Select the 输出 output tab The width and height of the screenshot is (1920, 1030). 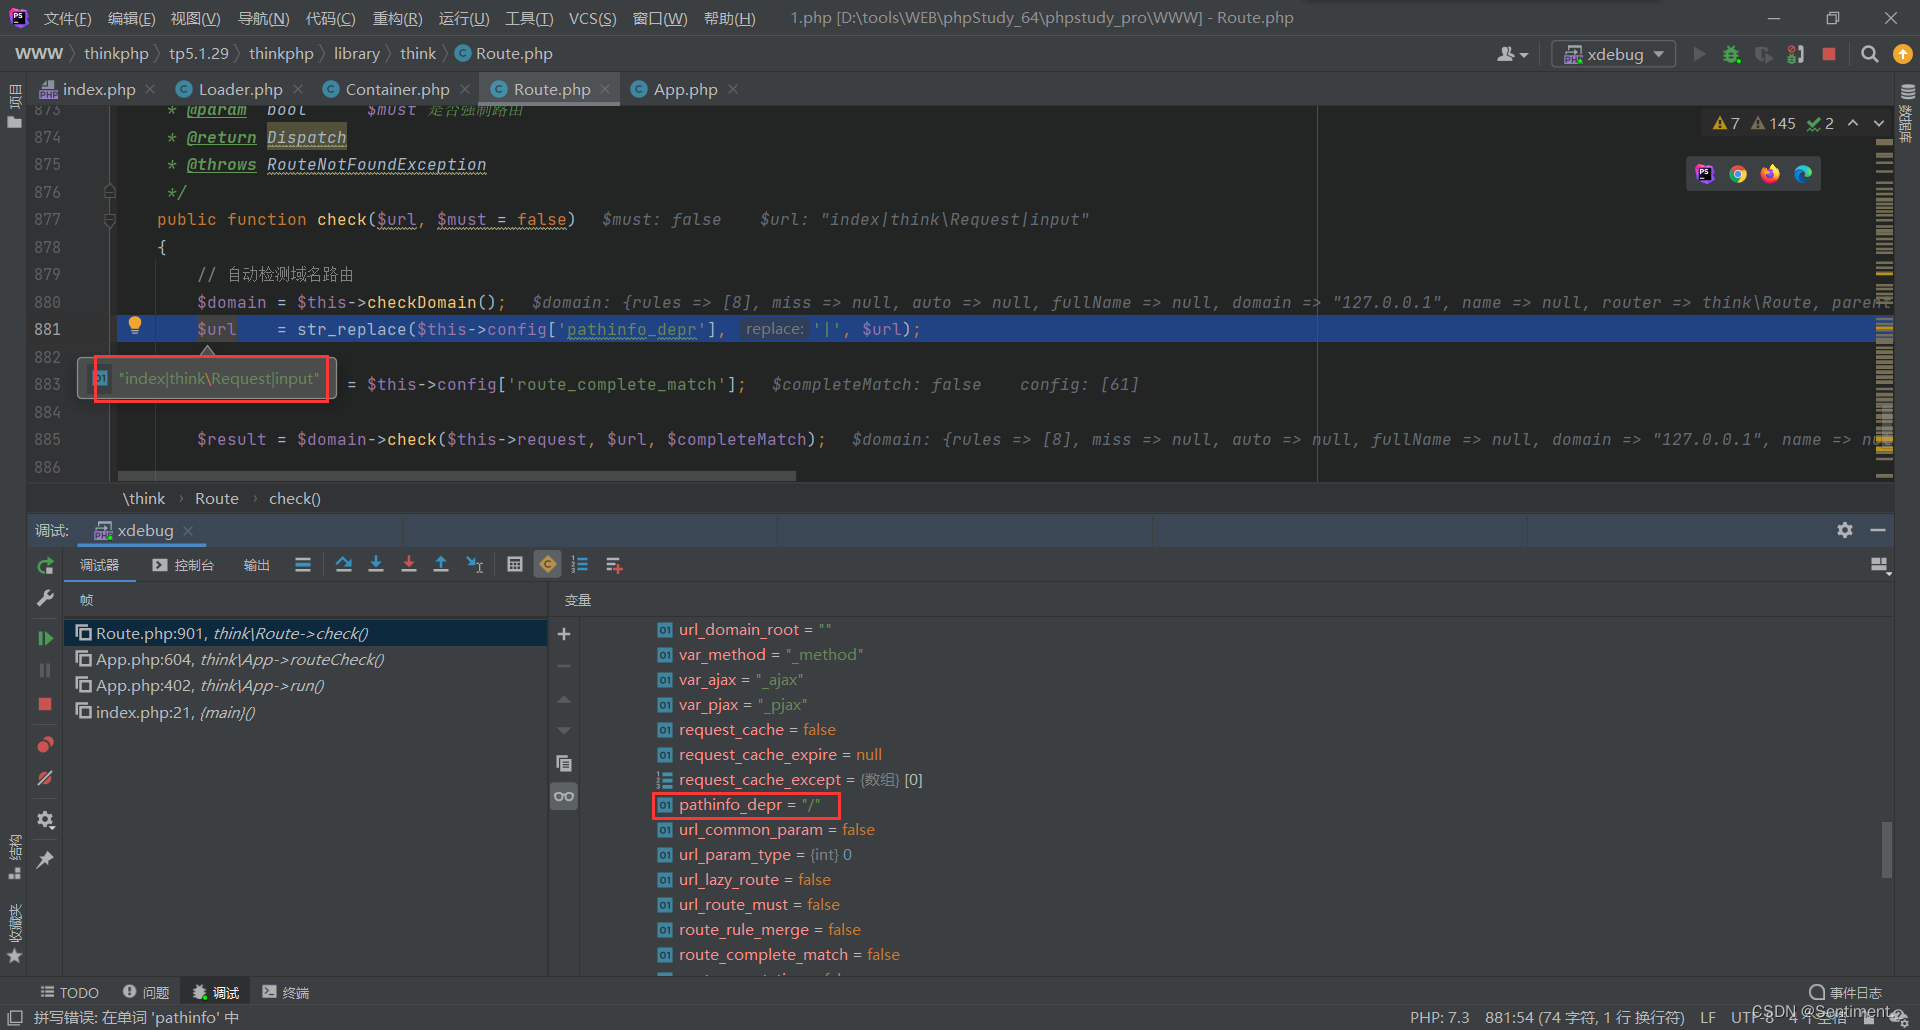(257, 565)
